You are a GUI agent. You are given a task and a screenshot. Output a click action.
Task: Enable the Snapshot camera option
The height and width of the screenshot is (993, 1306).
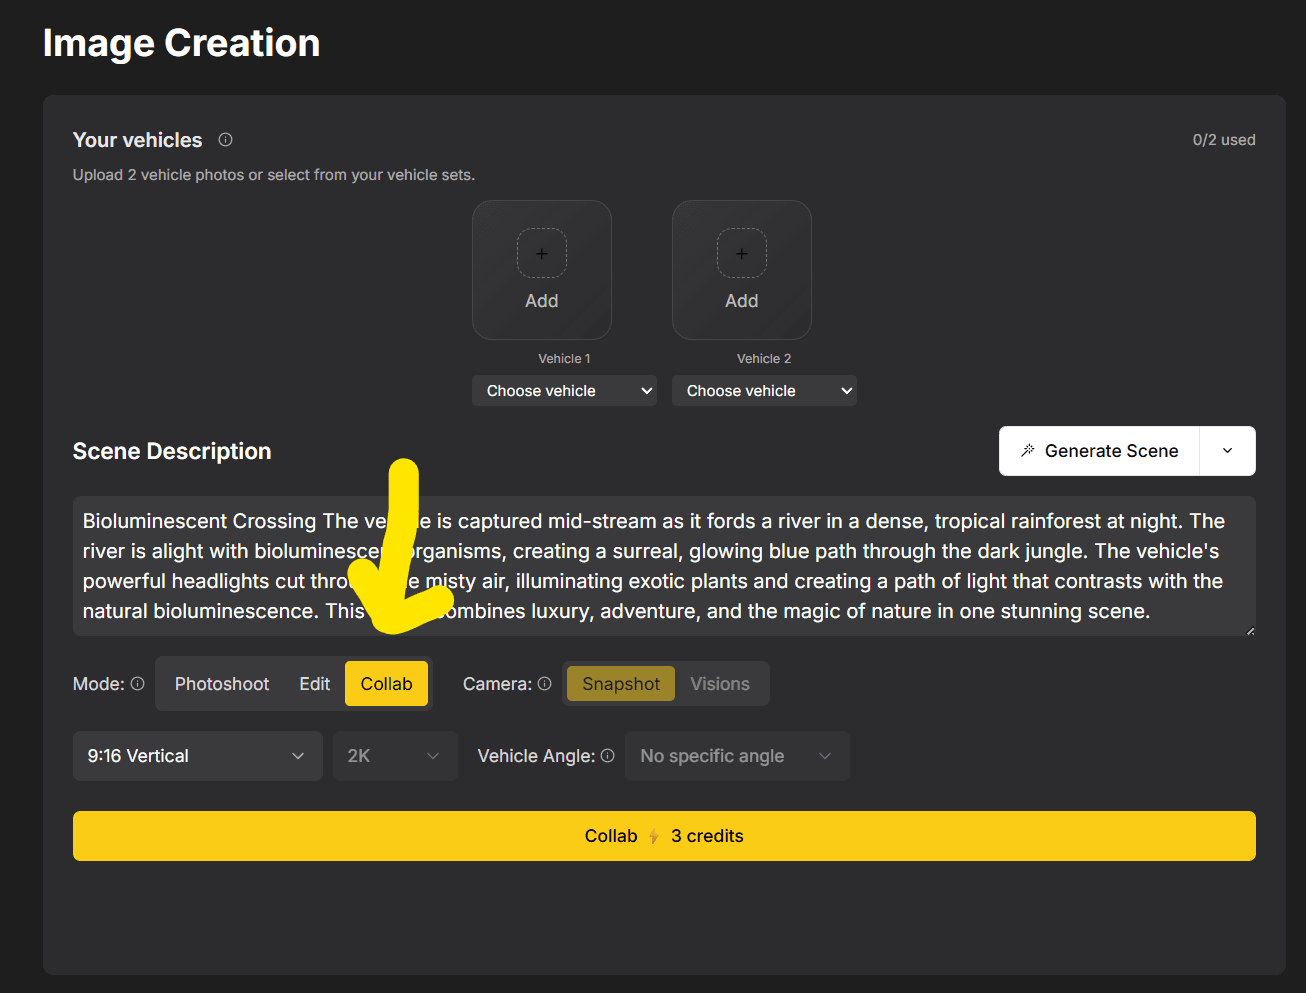pos(620,683)
